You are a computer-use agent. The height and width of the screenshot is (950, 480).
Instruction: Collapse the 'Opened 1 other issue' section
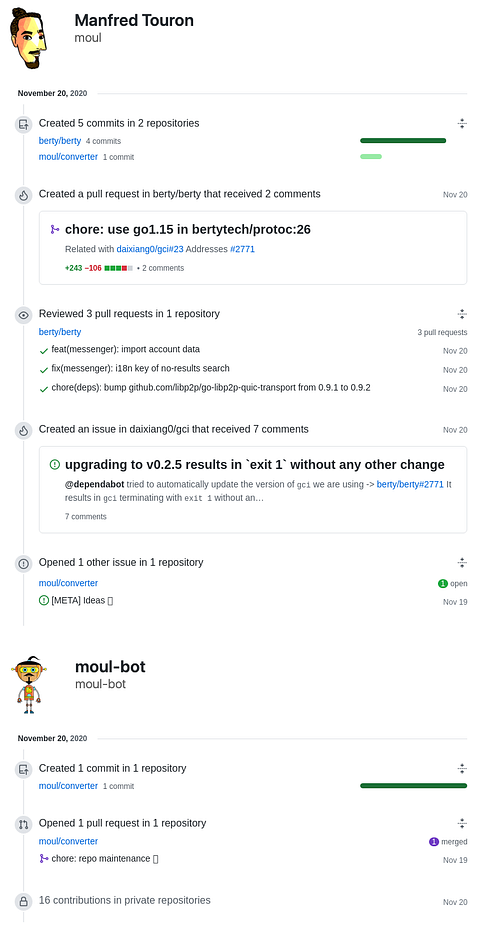[462, 562]
